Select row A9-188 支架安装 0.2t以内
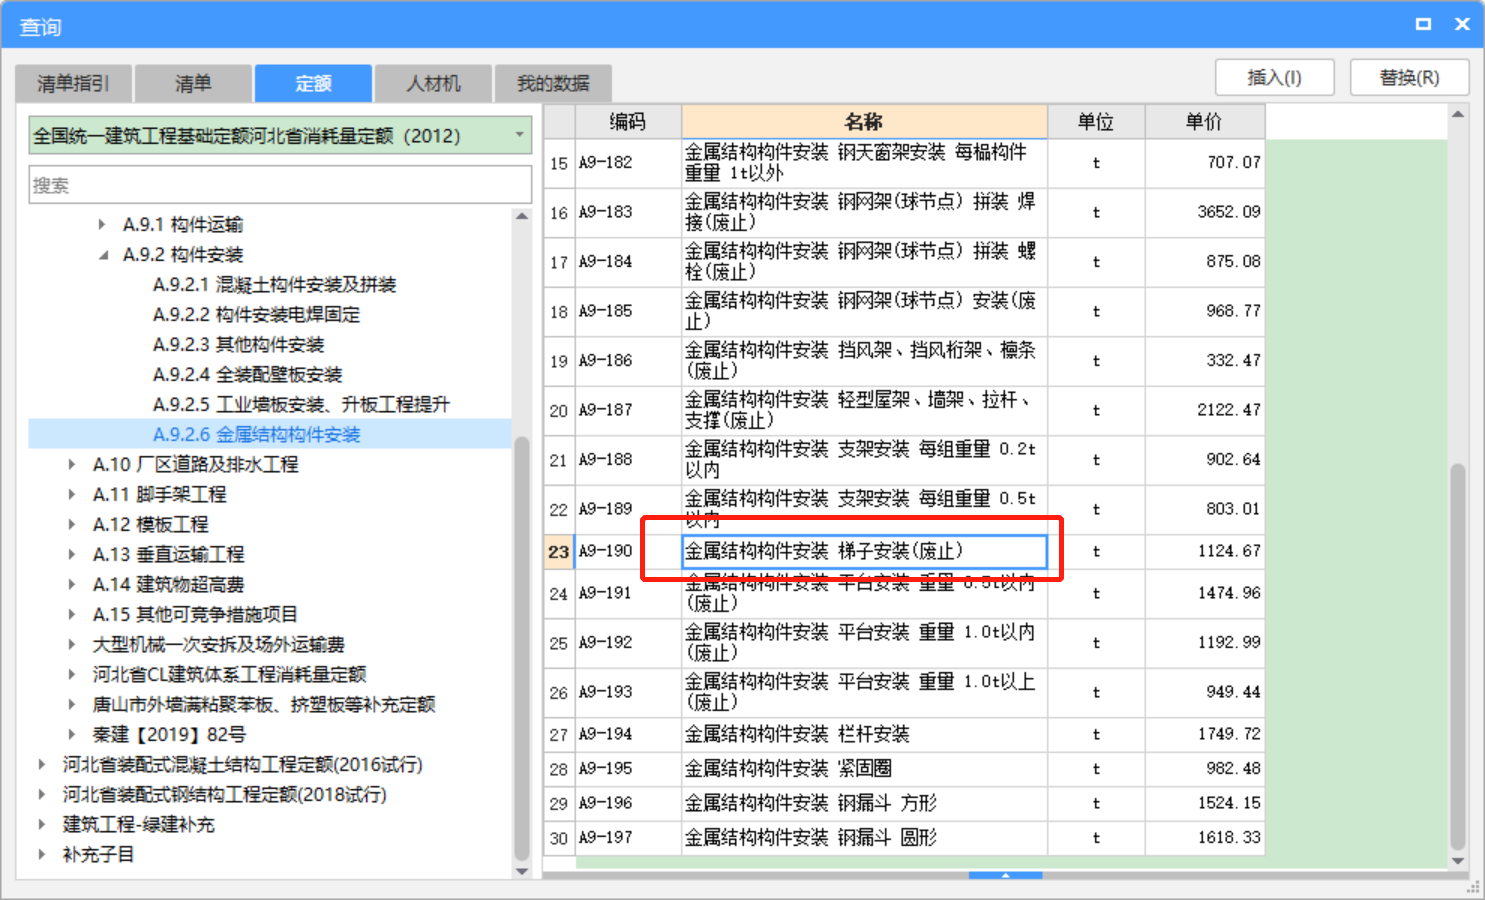 905,460
